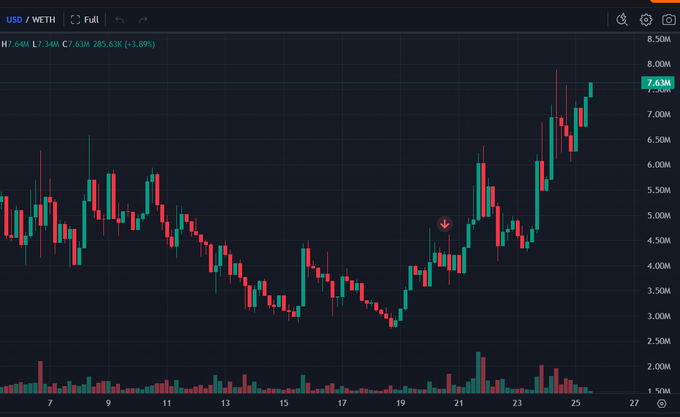Click date label 17 on time axis
Viewport: 680px width, 417px height.
coord(342,403)
